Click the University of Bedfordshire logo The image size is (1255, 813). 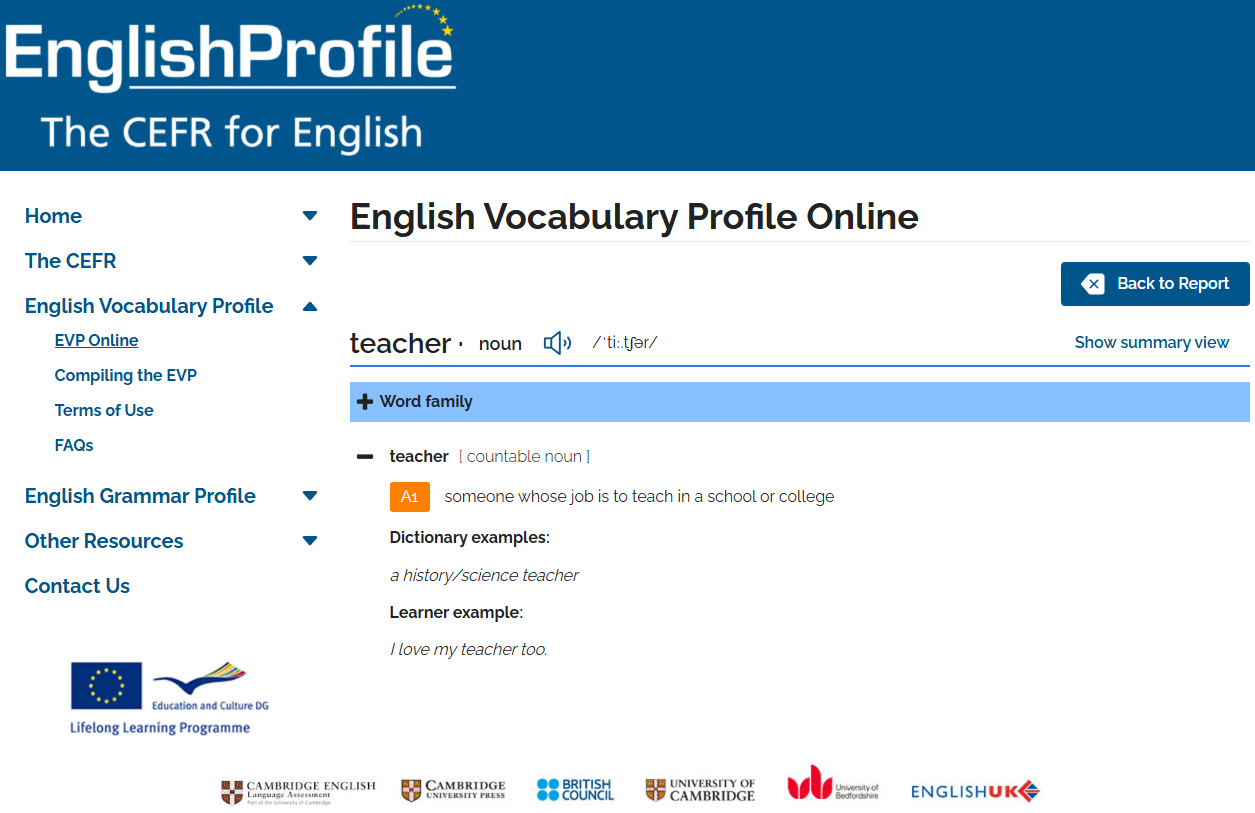coord(834,789)
